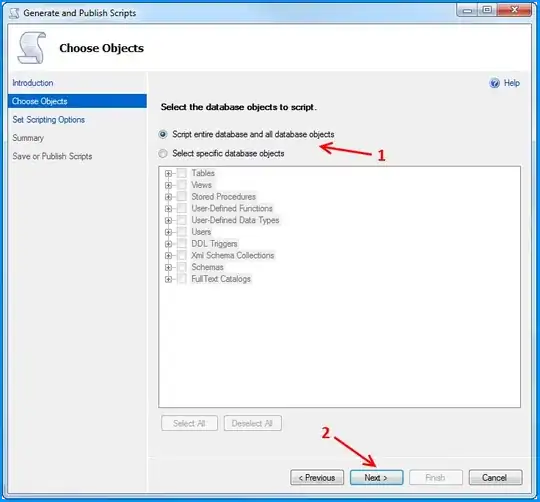
Task: Close the Generate and Publish Scripts window
Action: (x=514, y=10)
